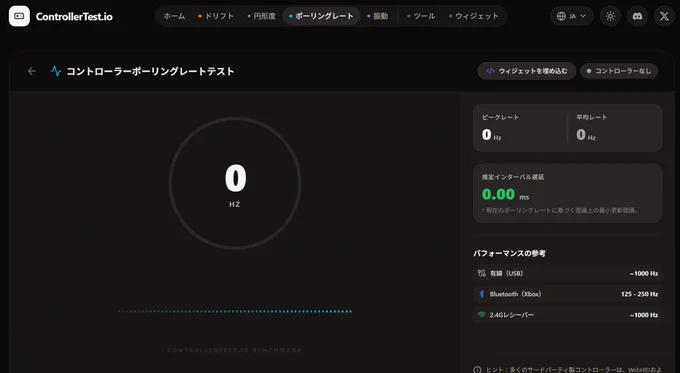Click the dotted polling rate graph line
The height and width of the screenshot is (373, 680).
point(235,311)
